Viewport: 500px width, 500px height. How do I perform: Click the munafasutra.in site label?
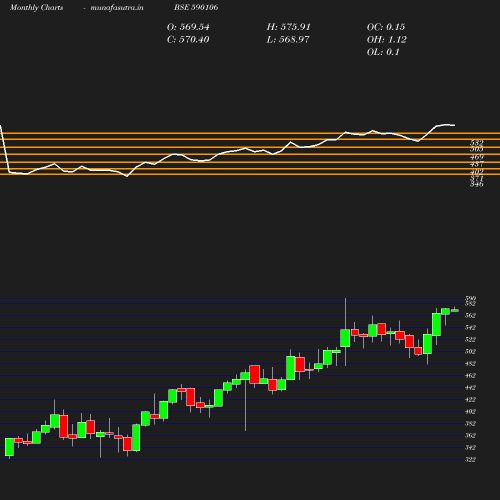pyautogui.click(x=117, y=7)
